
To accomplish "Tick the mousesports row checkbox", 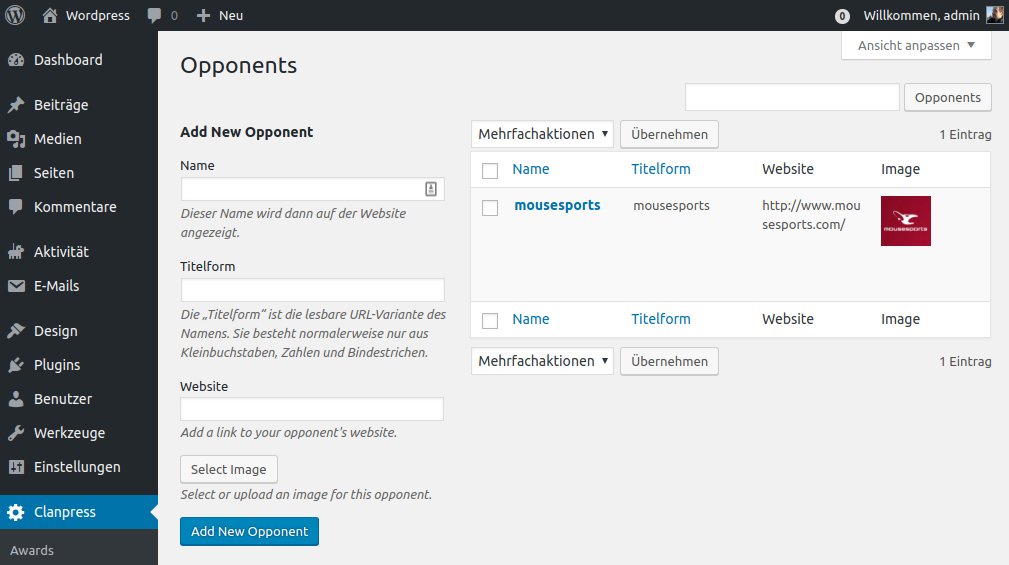I will click(x=490, y=208).
